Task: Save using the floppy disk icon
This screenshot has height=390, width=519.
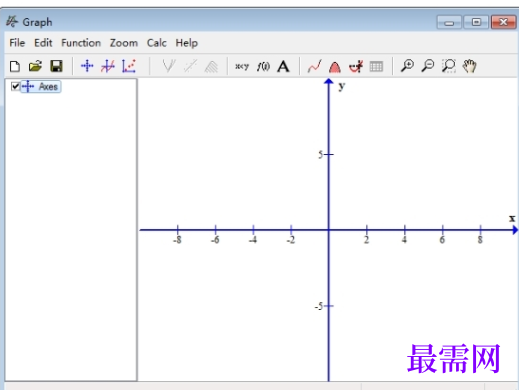Action: [x=56, y=66]
